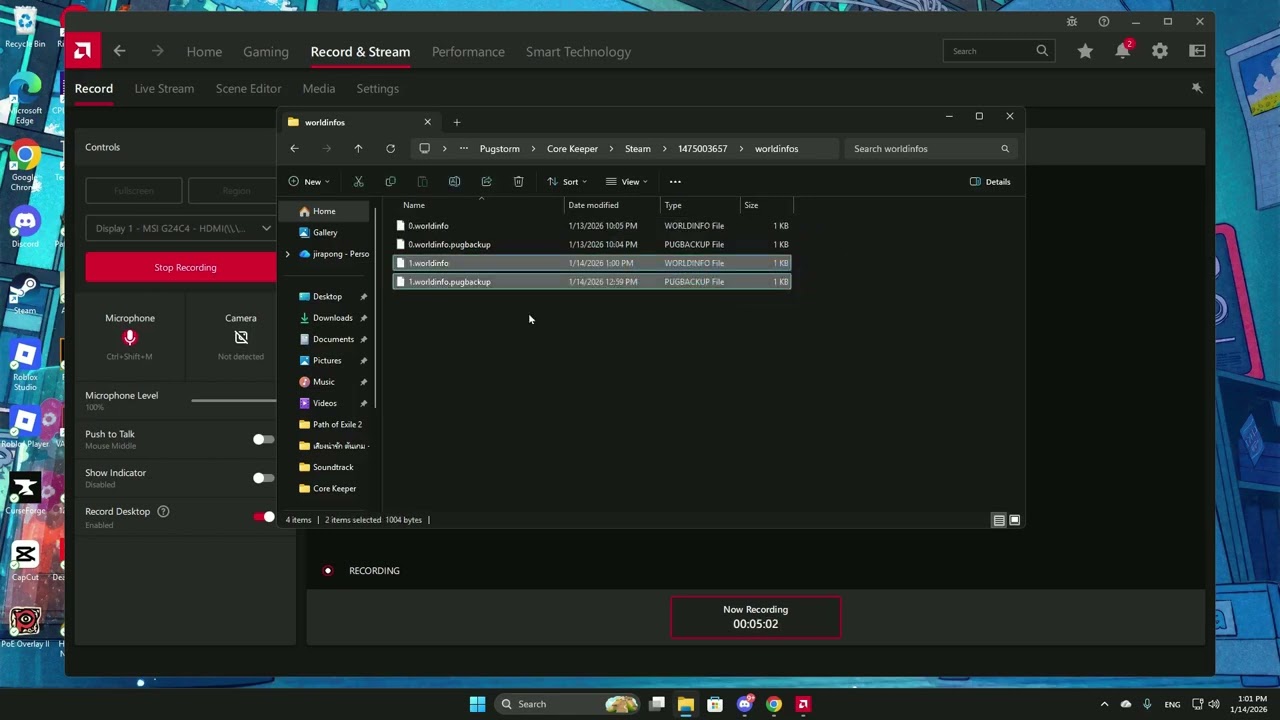Click the Cut icon in File Explorer toolbar
Viewport: 1280px width, 720px height.
(358, 182)
